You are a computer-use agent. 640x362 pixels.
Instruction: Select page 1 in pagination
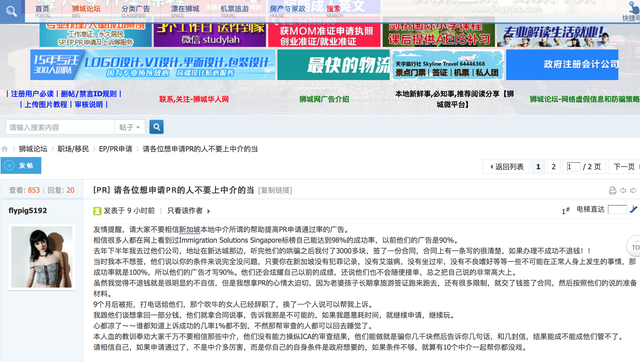(538, 167)
